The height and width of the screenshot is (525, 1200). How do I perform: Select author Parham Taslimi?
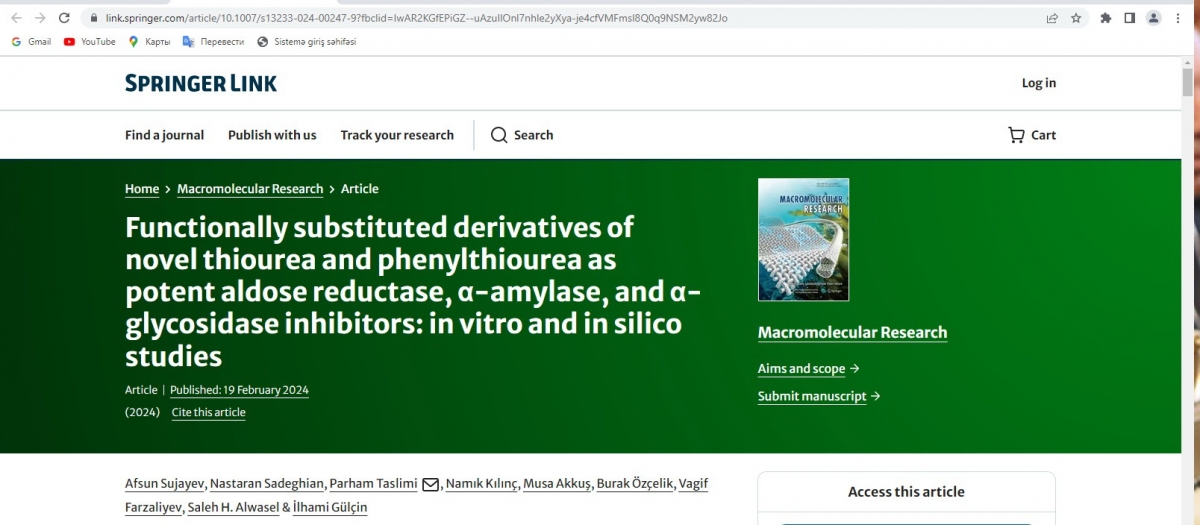[374, 484]
